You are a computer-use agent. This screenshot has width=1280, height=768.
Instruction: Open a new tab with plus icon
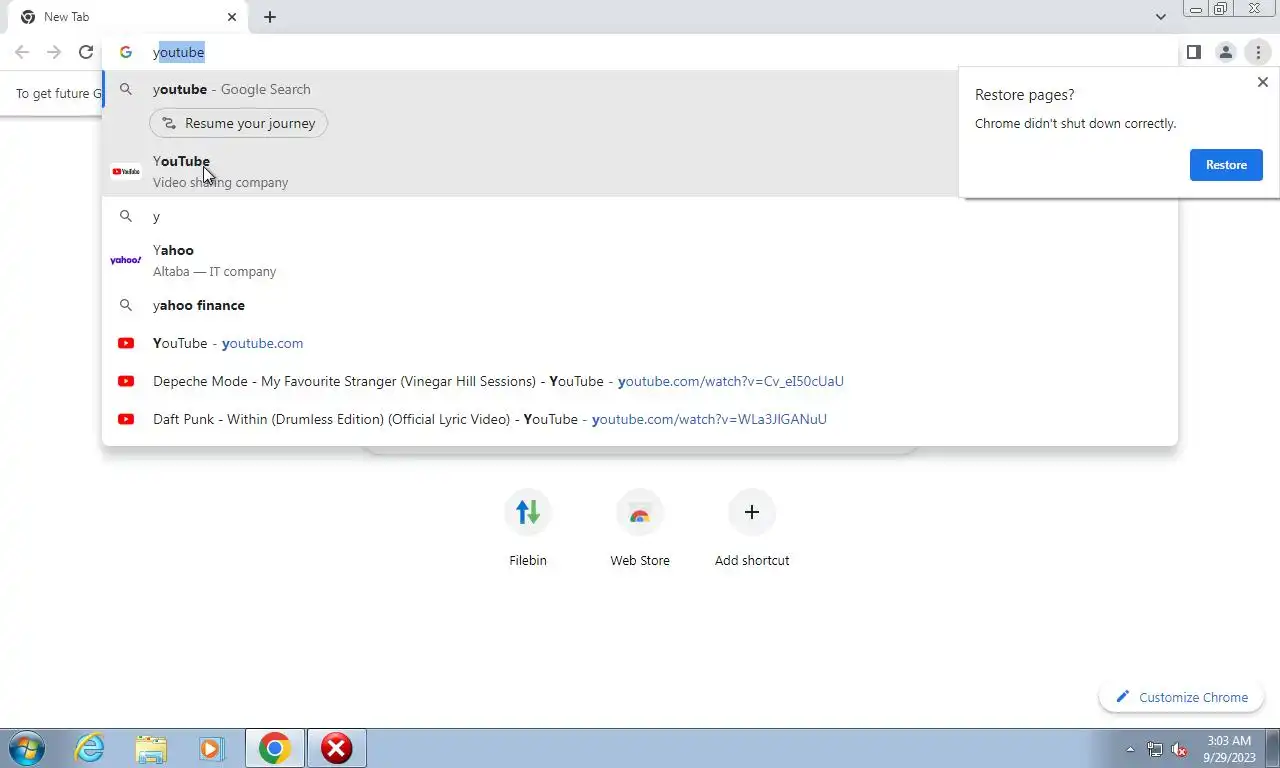coord(270,17)
